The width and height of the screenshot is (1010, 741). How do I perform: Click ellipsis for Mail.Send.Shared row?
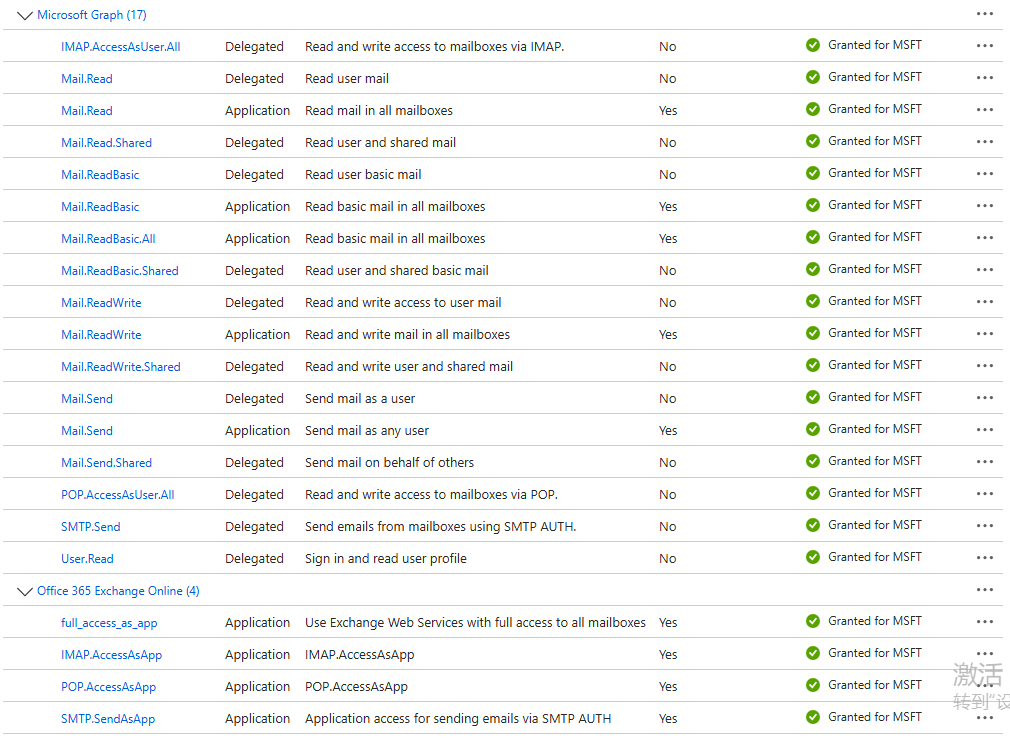coord(985,462)
